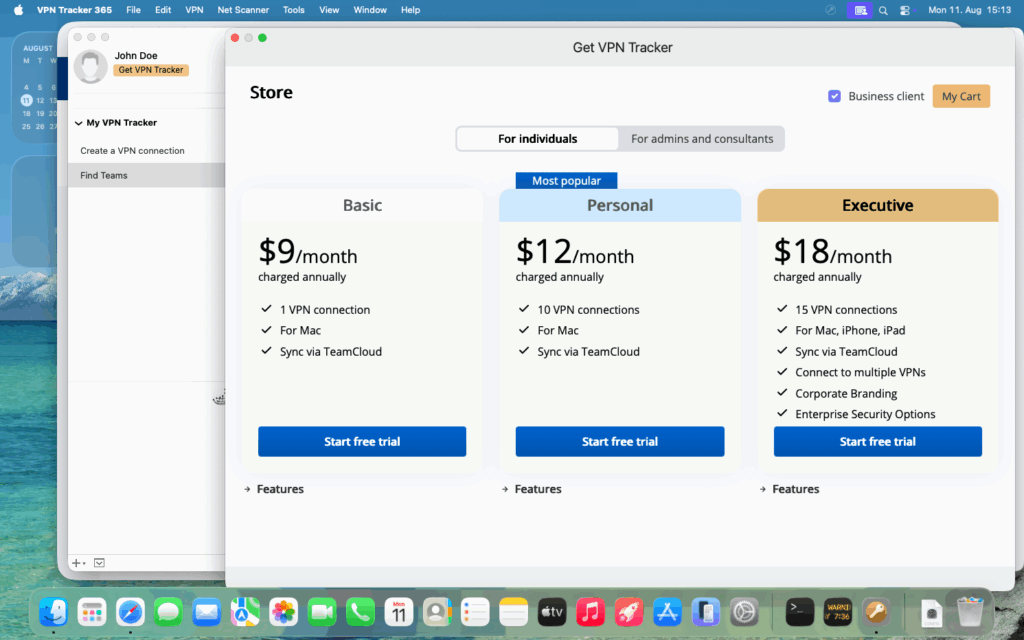1024x640 pixels.
Task: Click the Enterprise Security Options text
Action: coord(865,414)
